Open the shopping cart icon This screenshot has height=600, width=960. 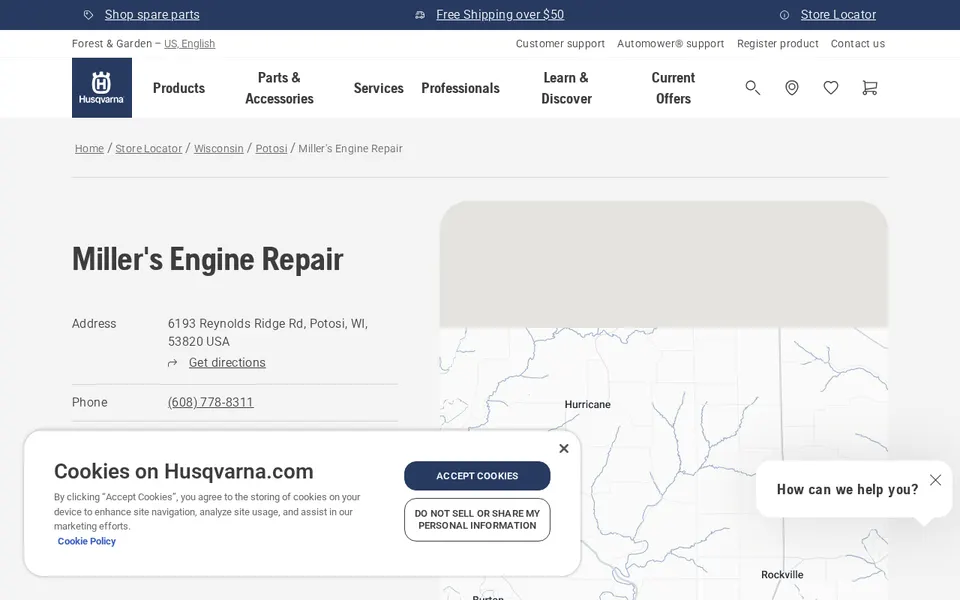[x=869, y=88]
